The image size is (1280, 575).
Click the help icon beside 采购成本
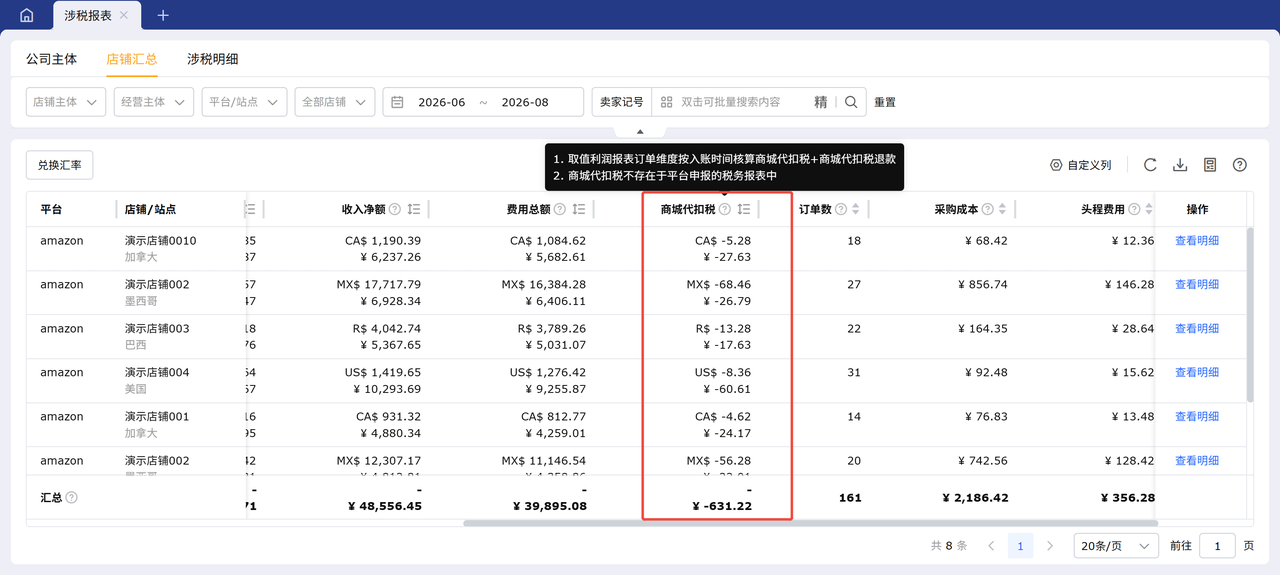pos(988,209)
